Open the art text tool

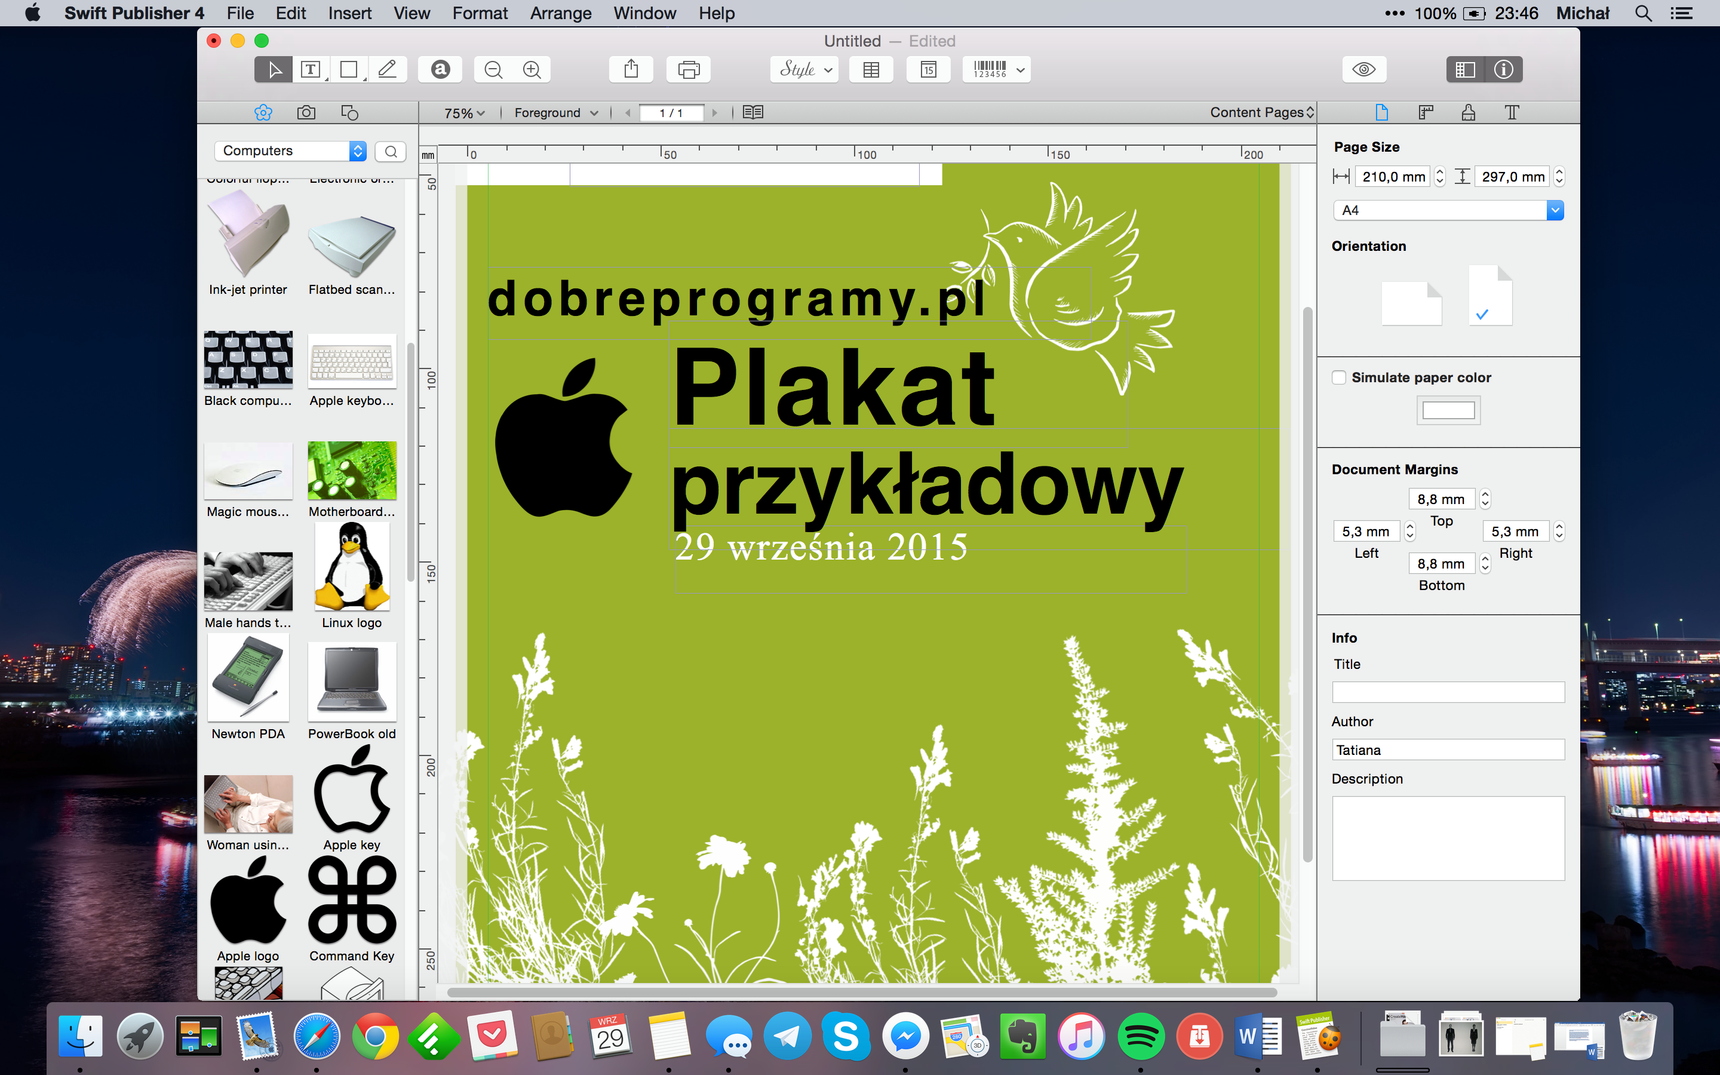(x=440, y=69)
